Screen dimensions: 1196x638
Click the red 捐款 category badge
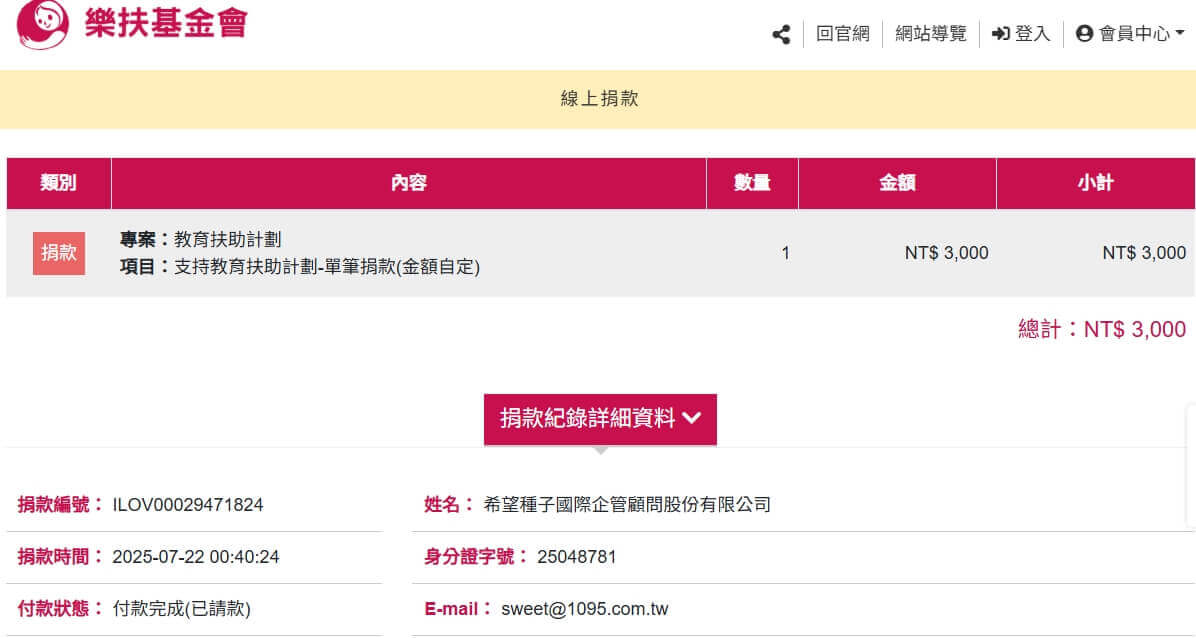click(59, 253)
